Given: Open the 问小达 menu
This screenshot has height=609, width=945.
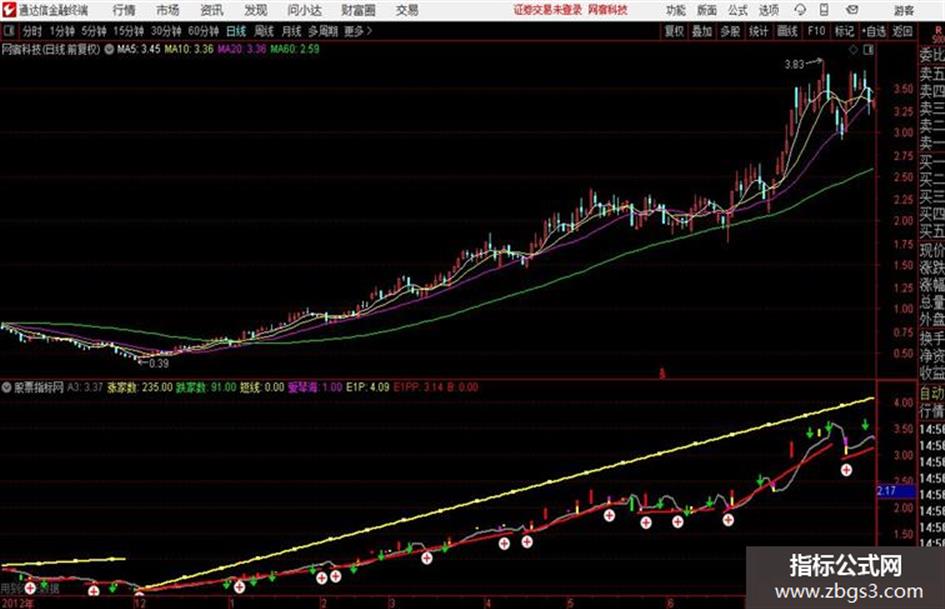Looking at the screenshot, I should coord(304,10).
